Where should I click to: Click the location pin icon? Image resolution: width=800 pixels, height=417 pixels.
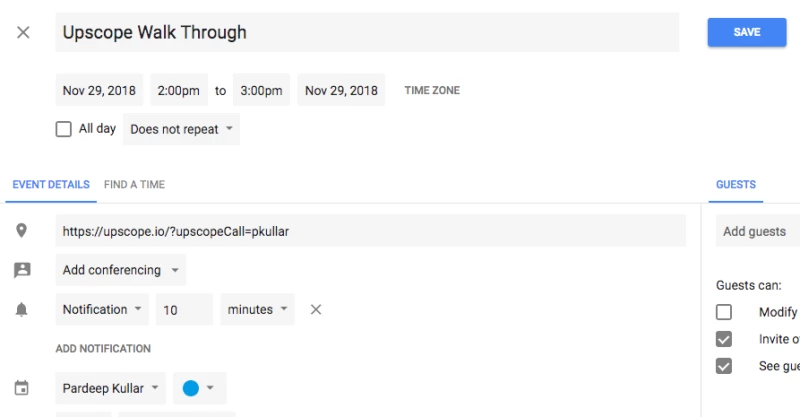click(x=22, y=230)
